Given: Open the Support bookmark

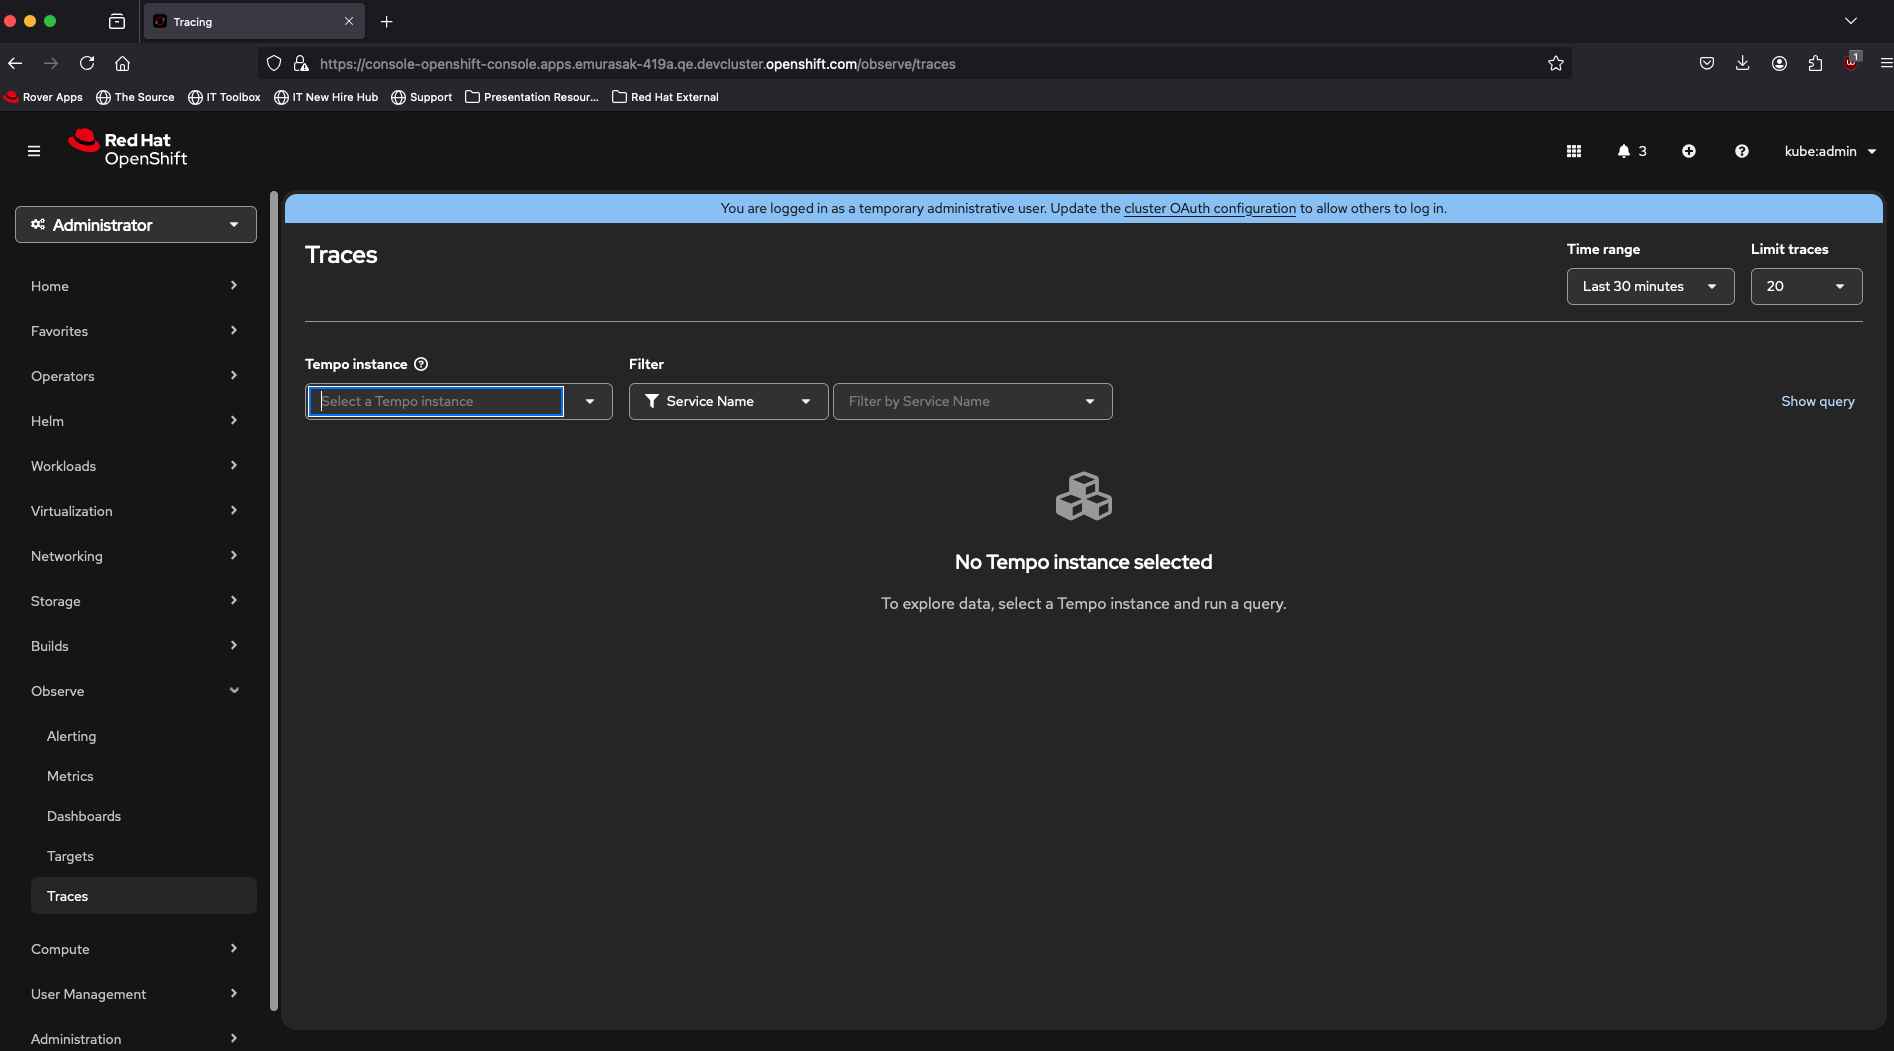Looking at the screenshot, I should click(x=421, y=97).
